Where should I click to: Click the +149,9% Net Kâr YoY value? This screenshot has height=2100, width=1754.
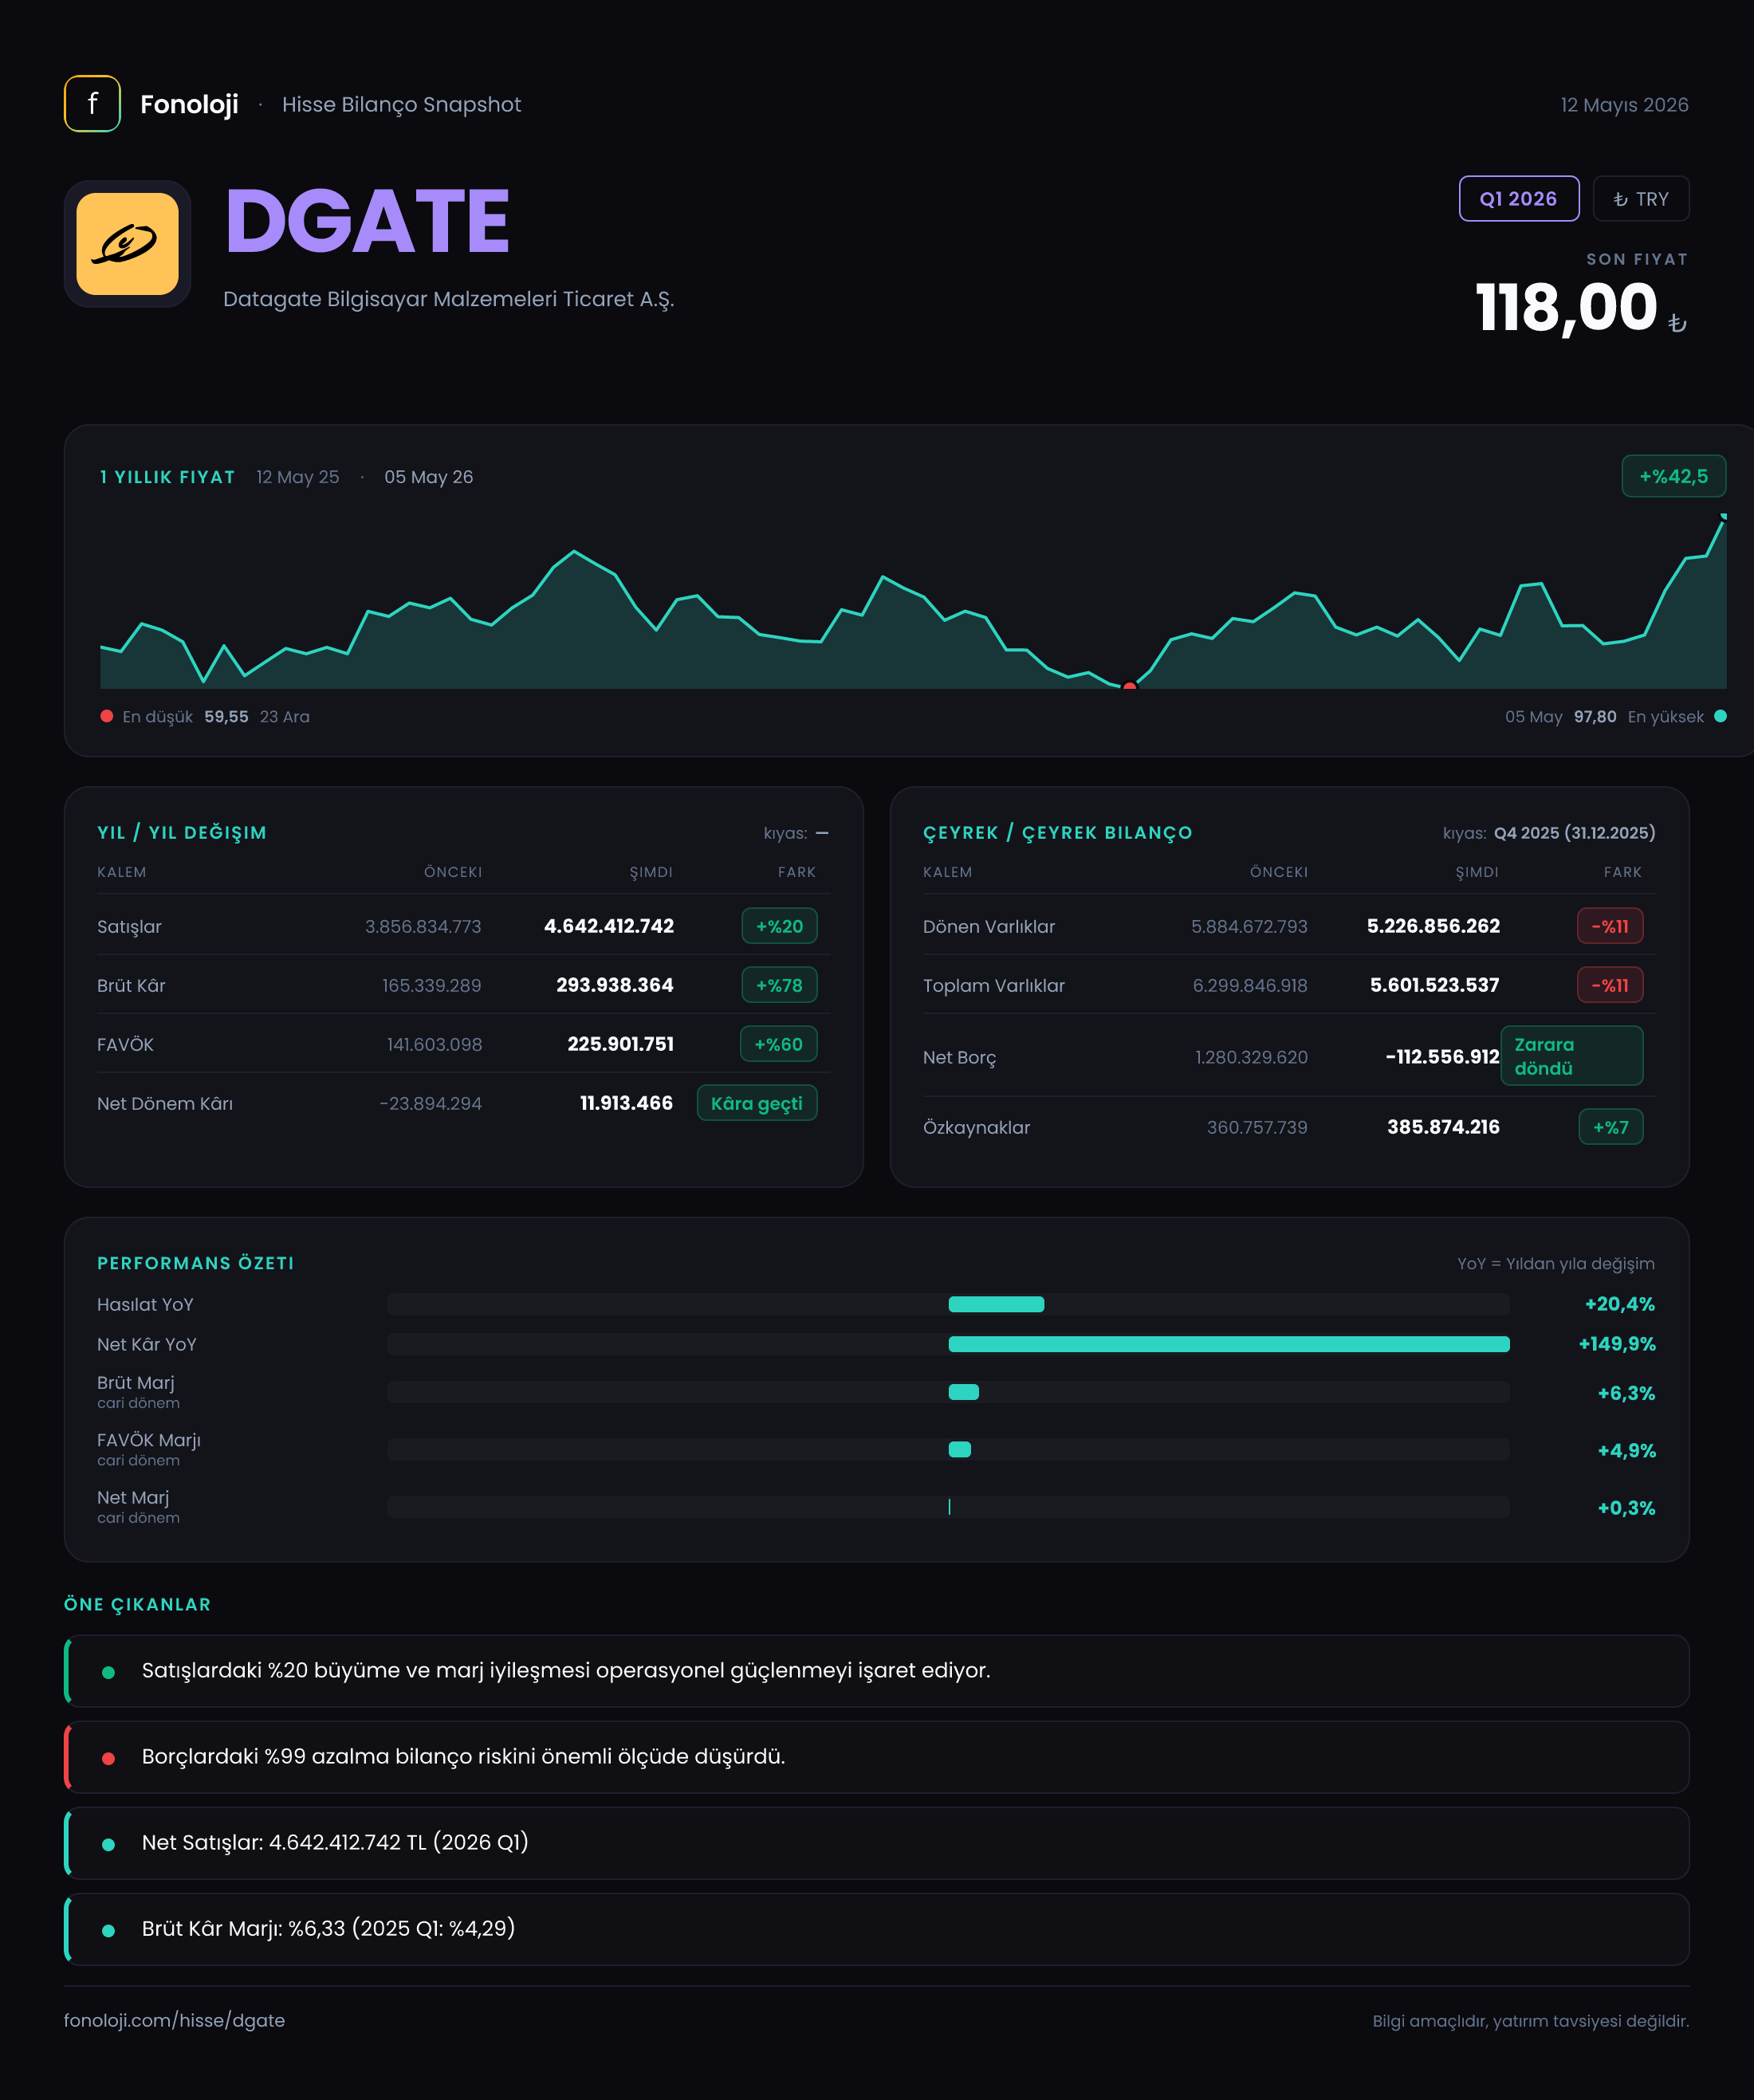point(1616,1344)
